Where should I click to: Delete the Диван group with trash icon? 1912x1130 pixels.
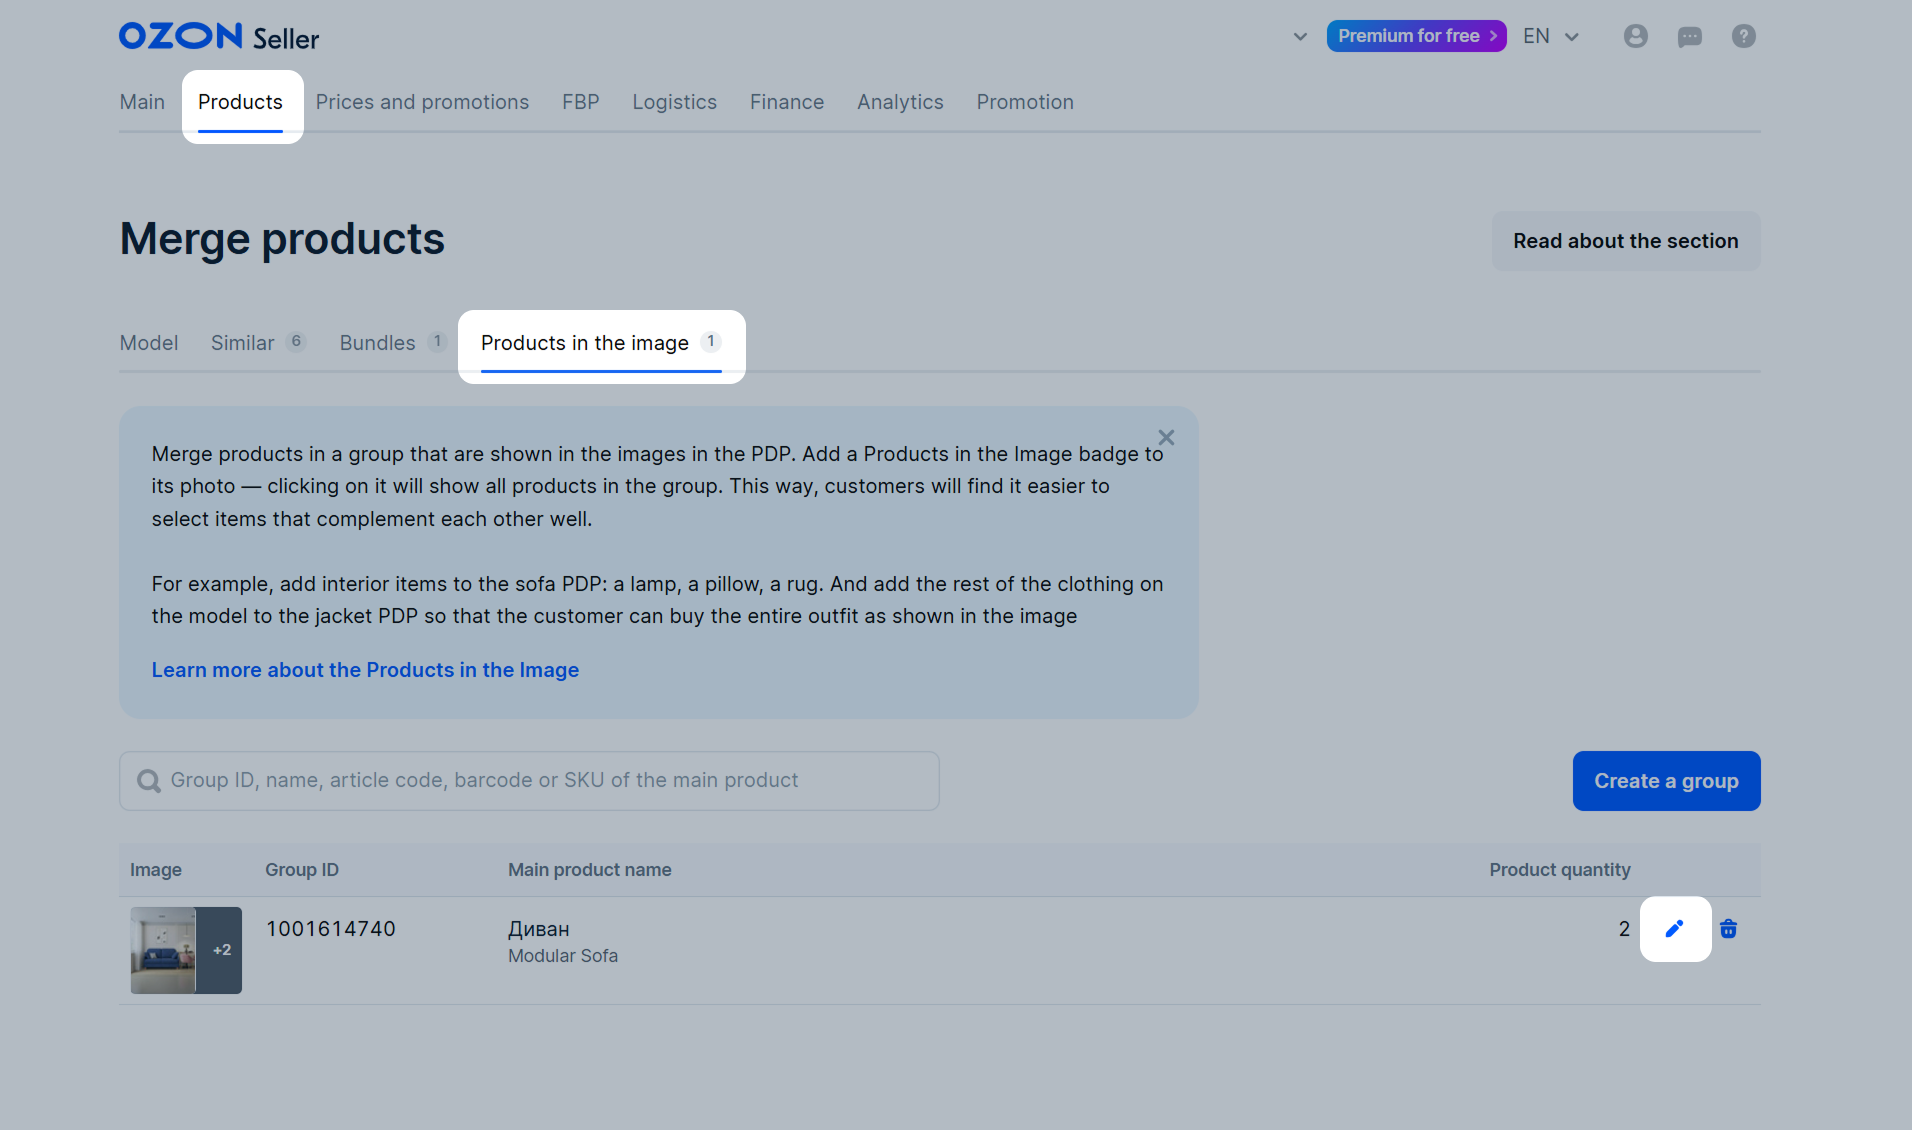click(1728, 929)
